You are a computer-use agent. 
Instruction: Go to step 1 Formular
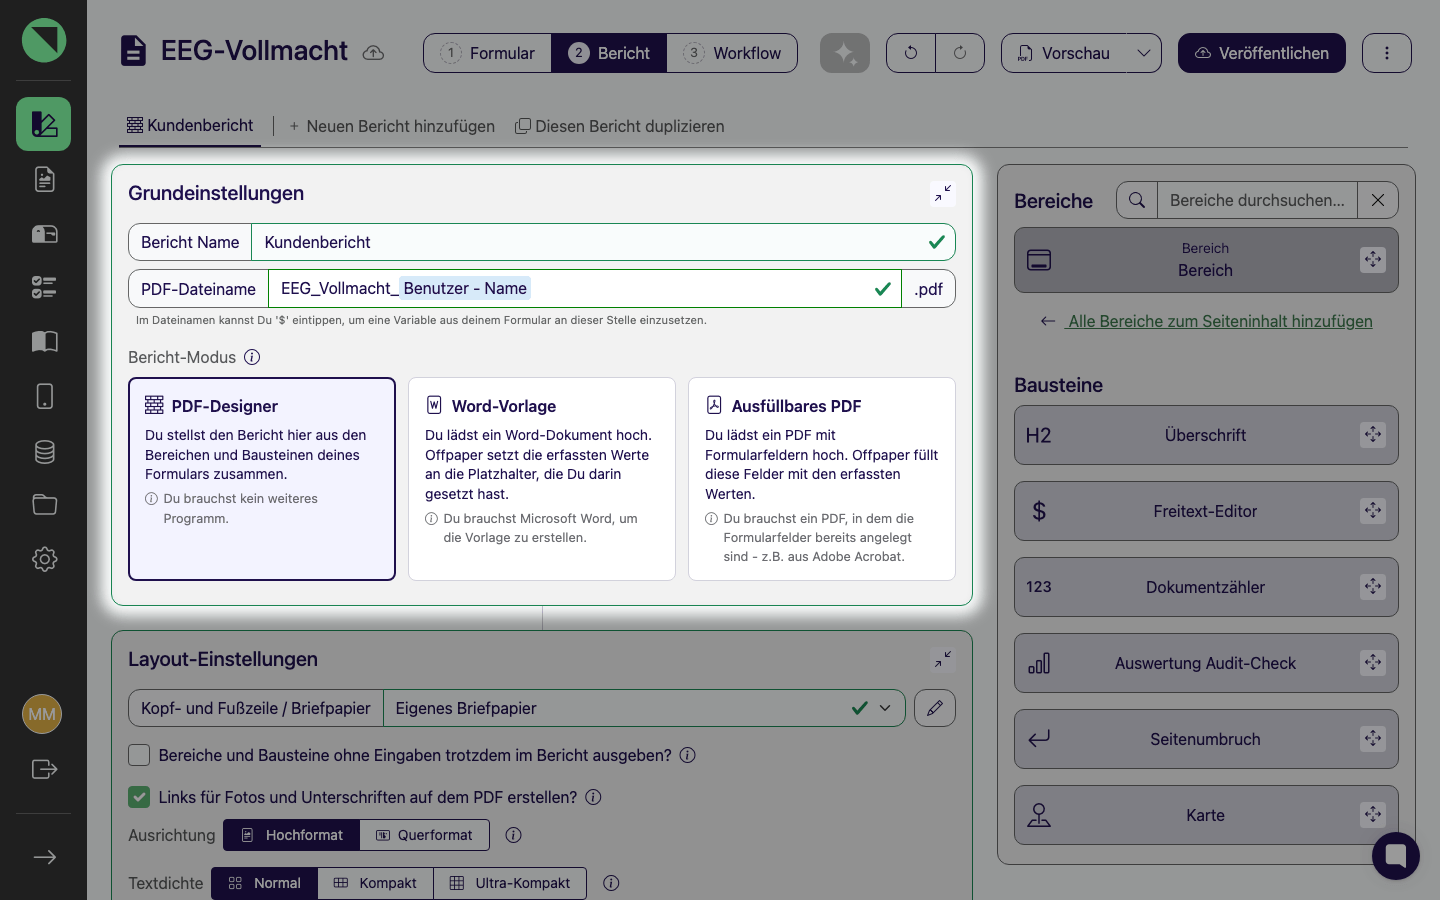[x=488, y=53]
